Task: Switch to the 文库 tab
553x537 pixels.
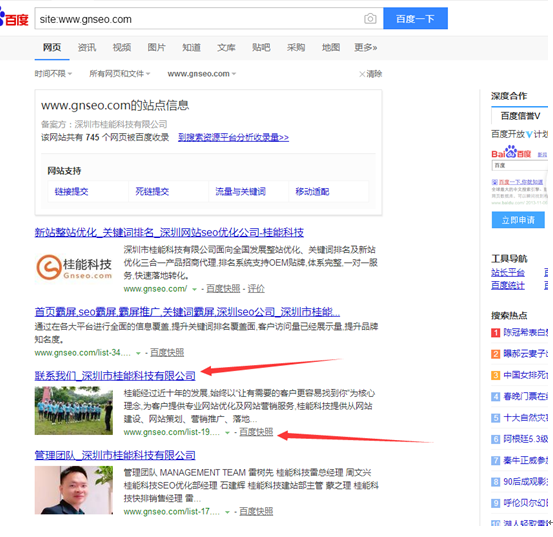Action: pos(226,47)
